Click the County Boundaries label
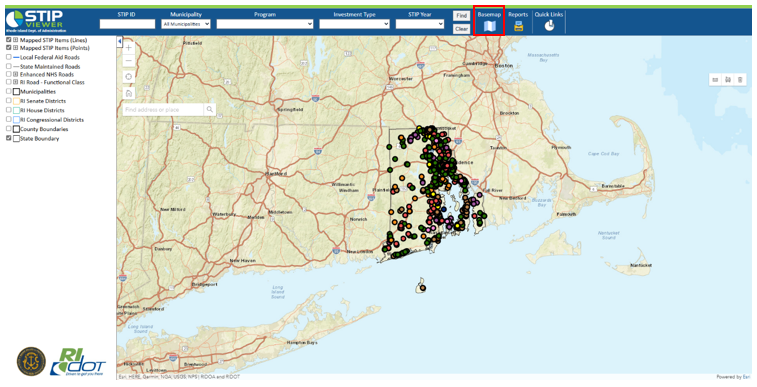Screen dimensions: 757x387 pos(44,129)
